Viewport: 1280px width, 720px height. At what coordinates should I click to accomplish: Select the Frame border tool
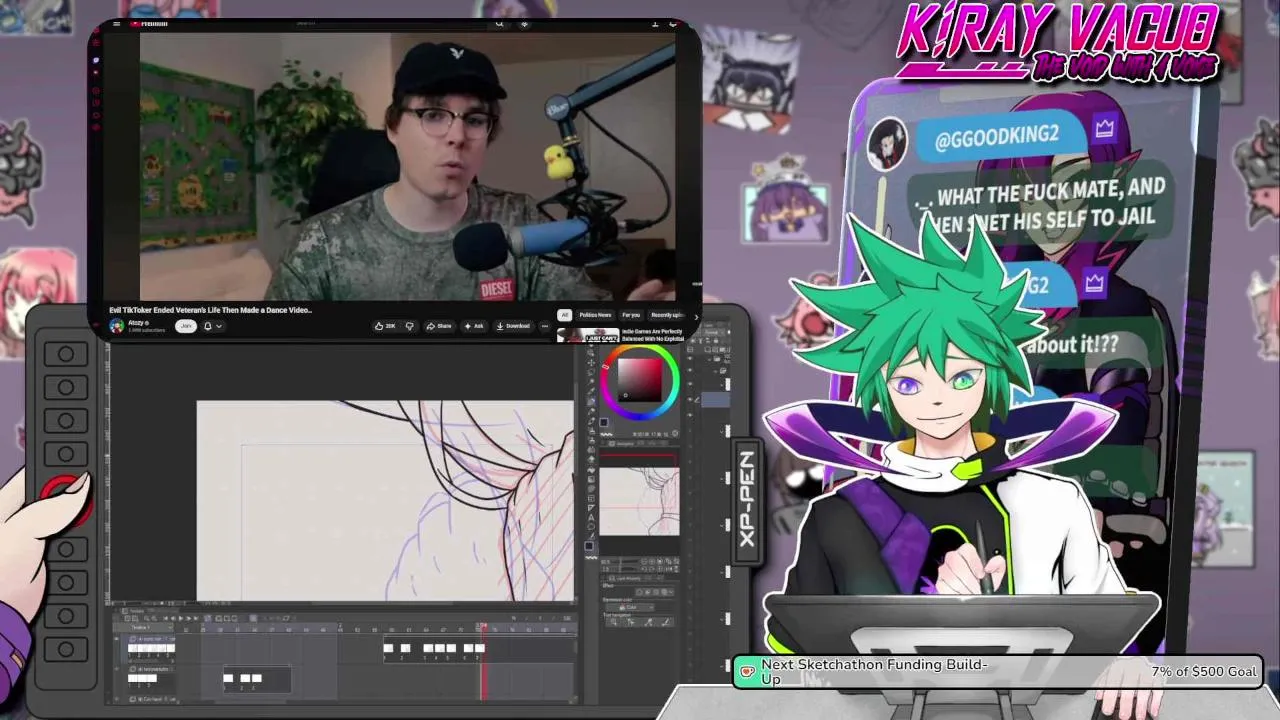[591, 498]
